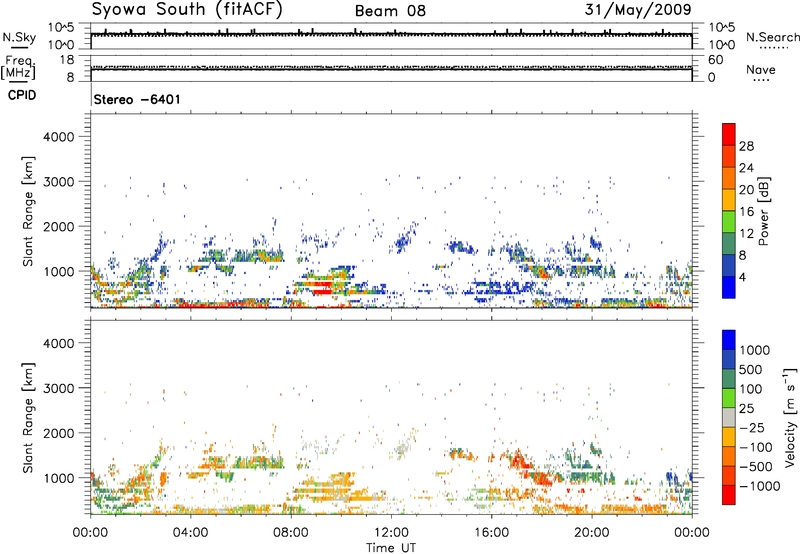The image size is (800, 554).
Task: Click the '18' frequency axis tick
Action: coord(66,60)
